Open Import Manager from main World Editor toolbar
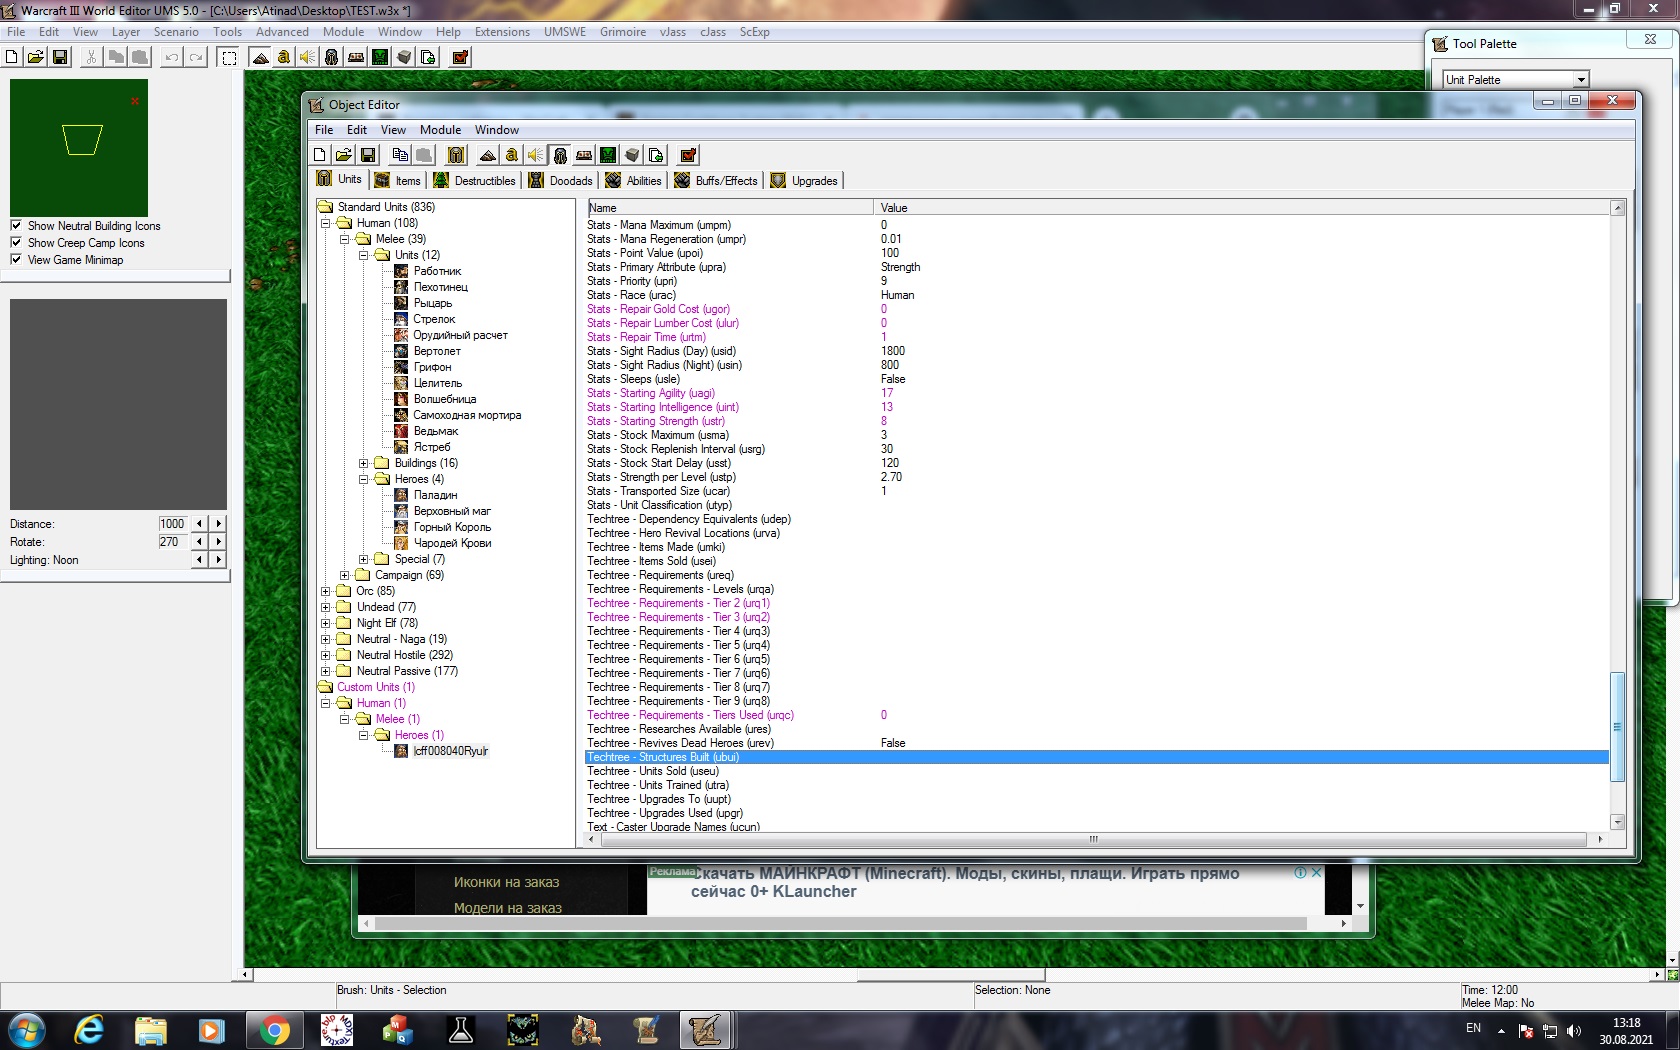 pyautogui.click(x=428, y=57)
